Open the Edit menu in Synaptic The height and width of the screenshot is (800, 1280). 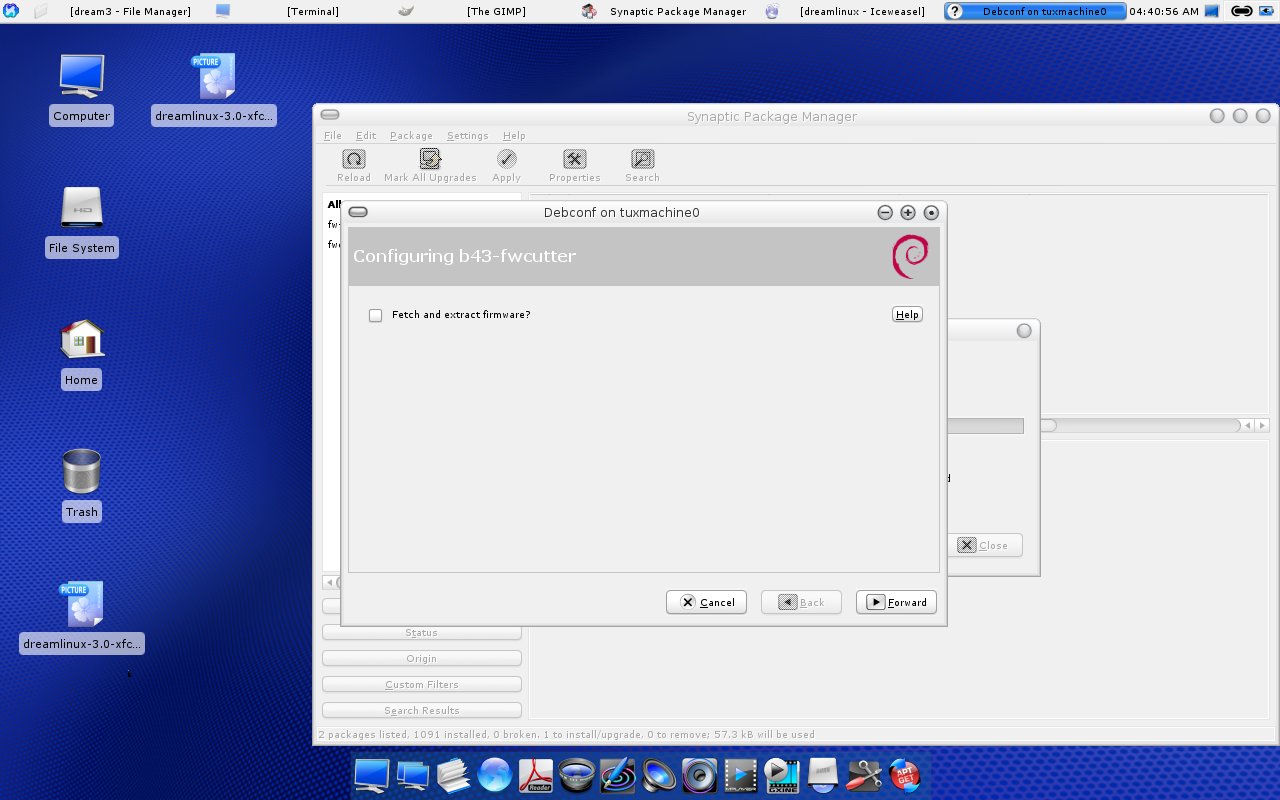(366, 135)
